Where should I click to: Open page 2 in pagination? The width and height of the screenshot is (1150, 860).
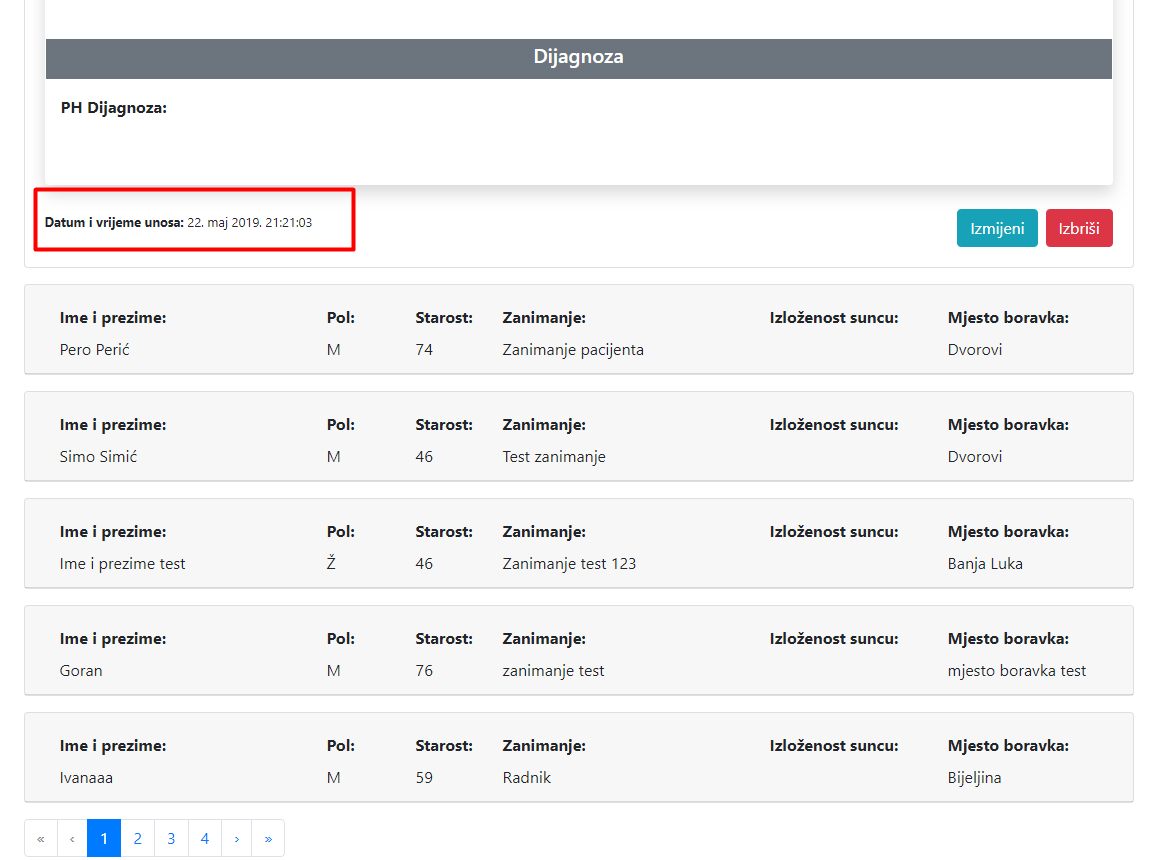pos(138,839)
